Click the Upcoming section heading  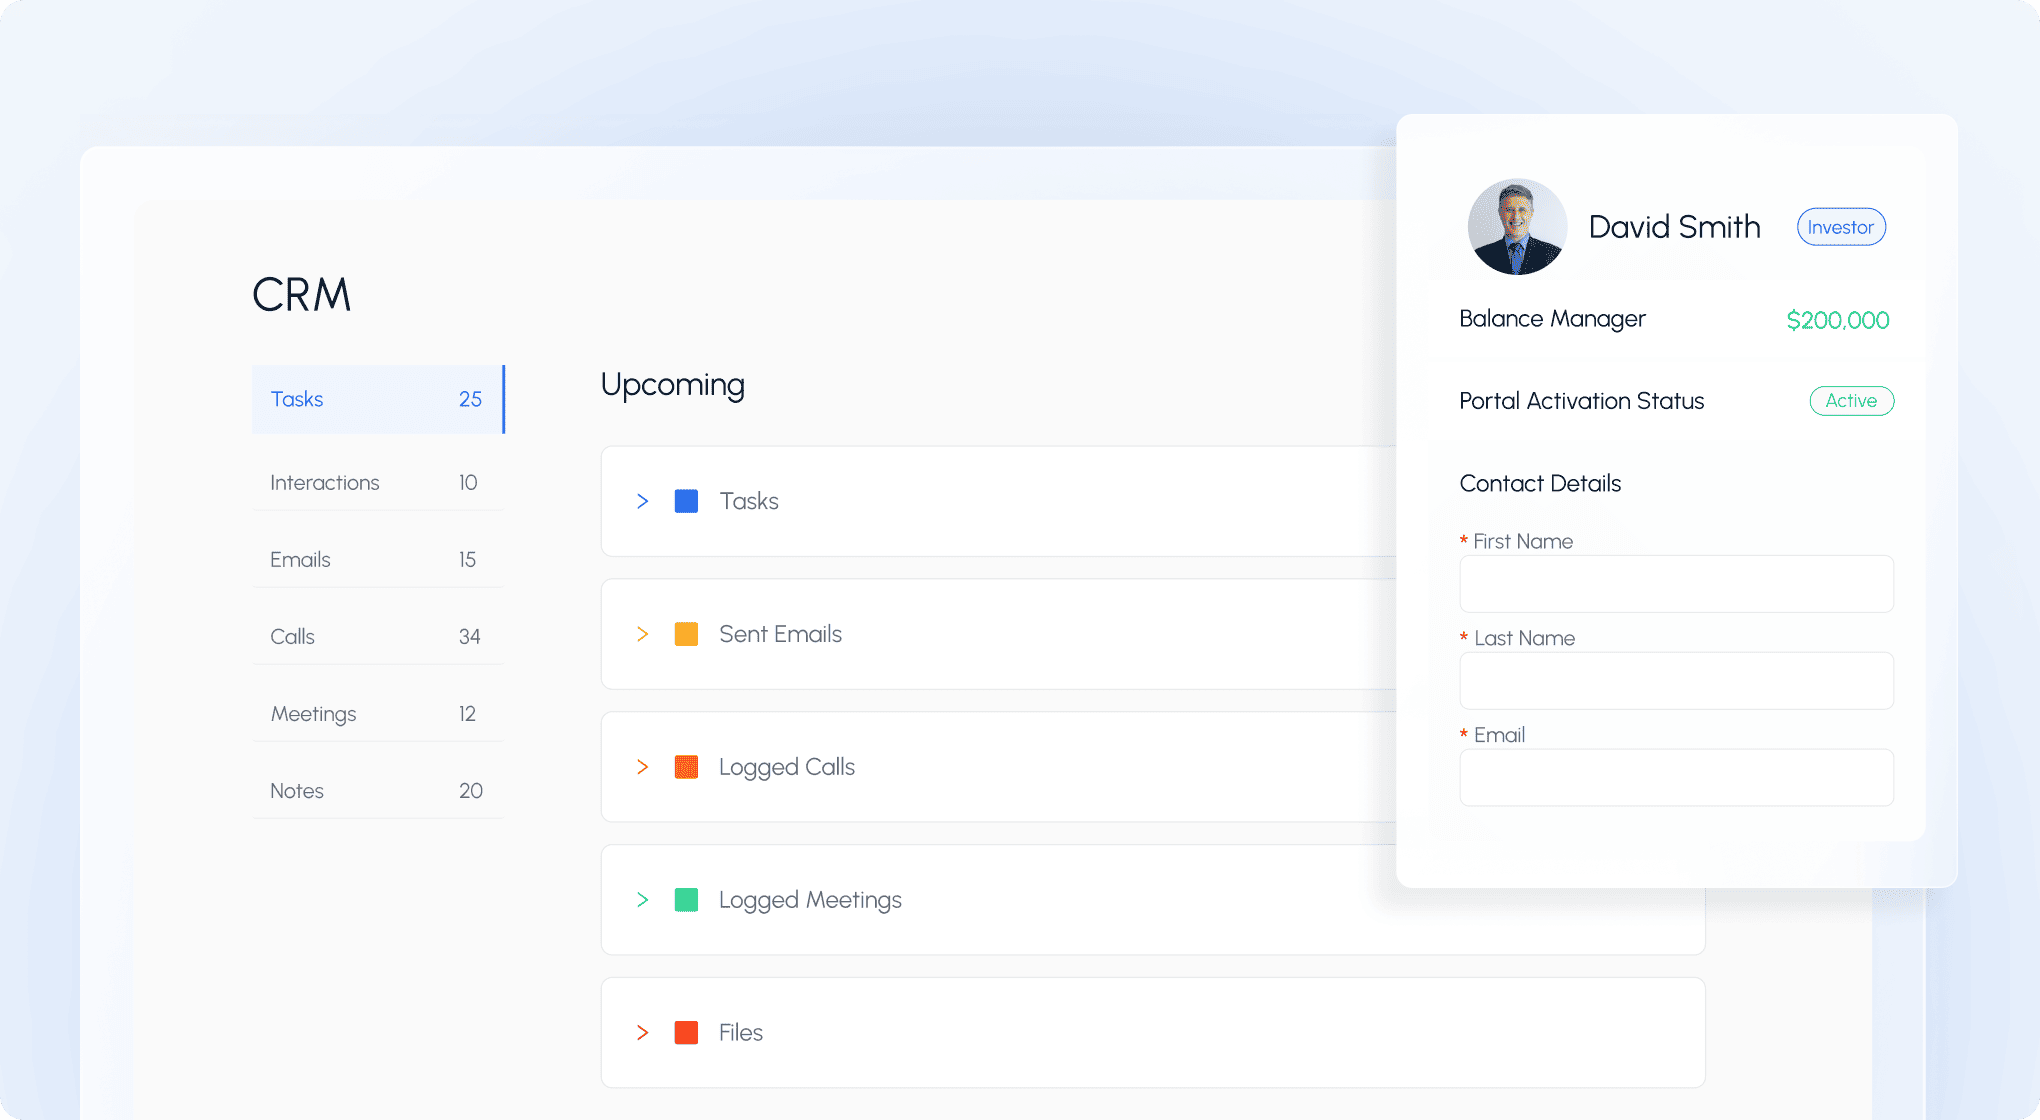672,385
